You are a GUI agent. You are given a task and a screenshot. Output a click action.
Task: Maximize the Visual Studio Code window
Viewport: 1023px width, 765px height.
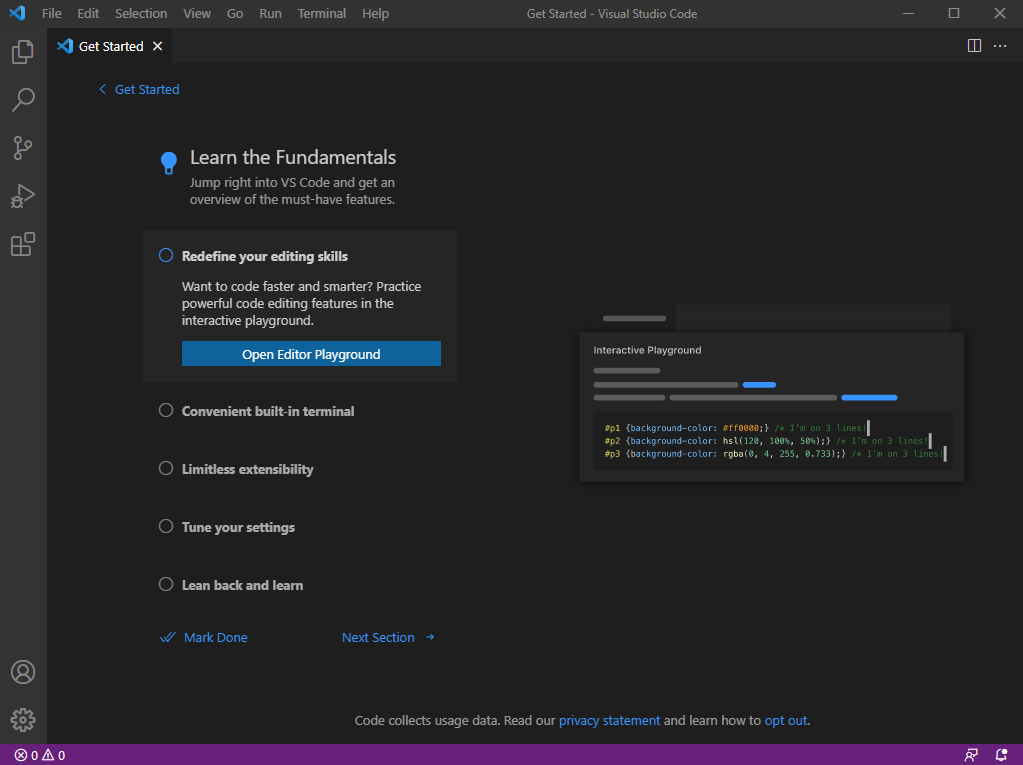coord(954,13)
